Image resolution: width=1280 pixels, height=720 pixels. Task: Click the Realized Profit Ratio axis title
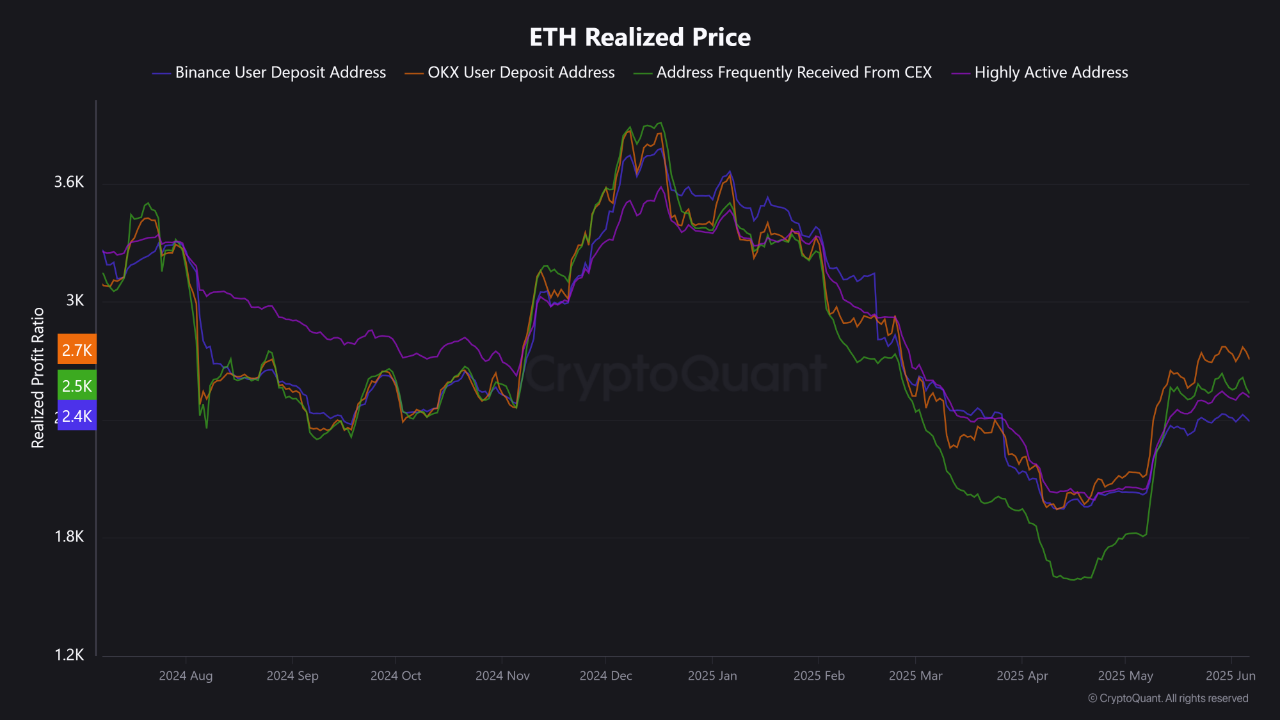click(38, 378)
